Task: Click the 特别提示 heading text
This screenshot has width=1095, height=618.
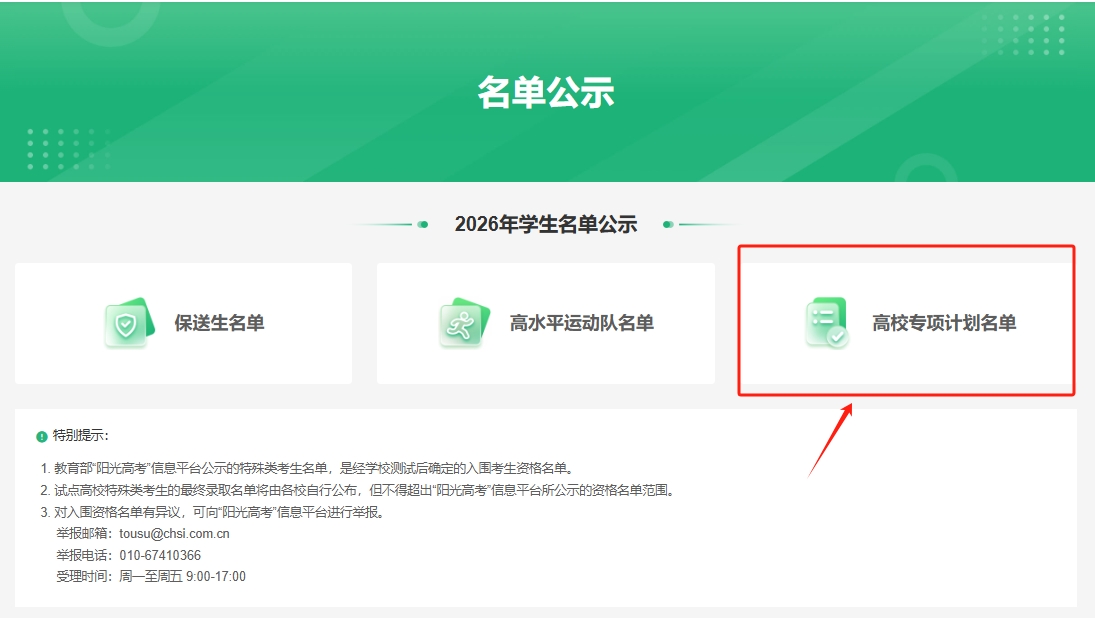Action: click(x=81, y=436)
